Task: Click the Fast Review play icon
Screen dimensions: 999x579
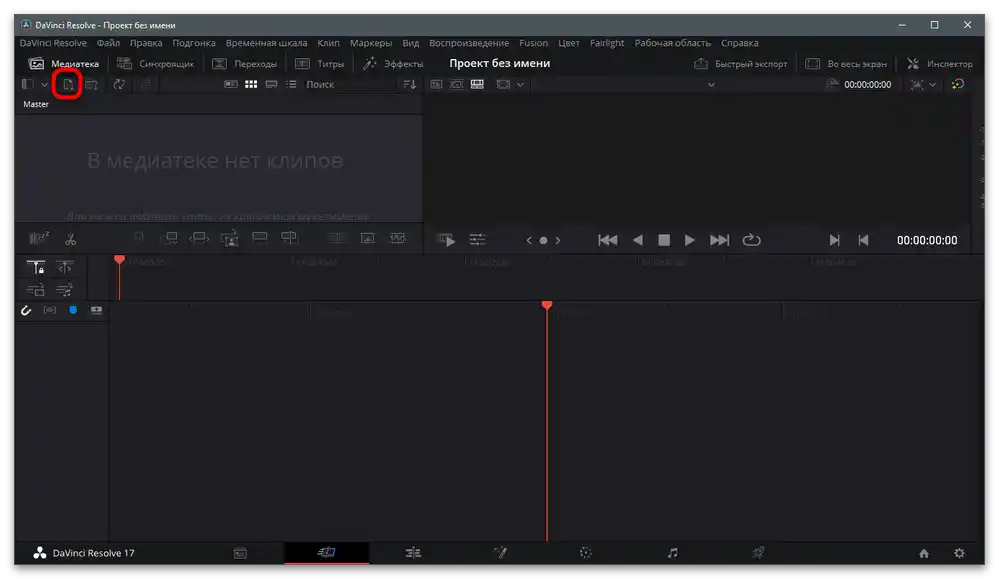Action: [446, 240]
